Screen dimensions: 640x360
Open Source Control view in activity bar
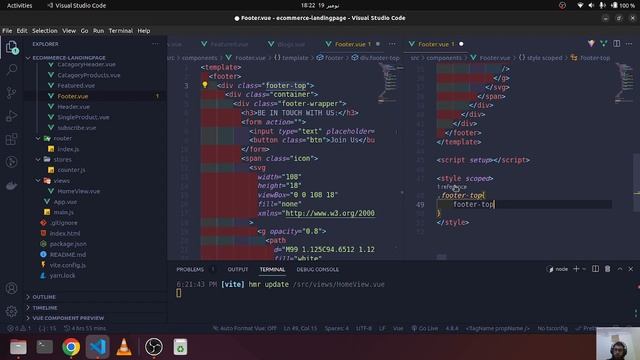coord(11,93)
